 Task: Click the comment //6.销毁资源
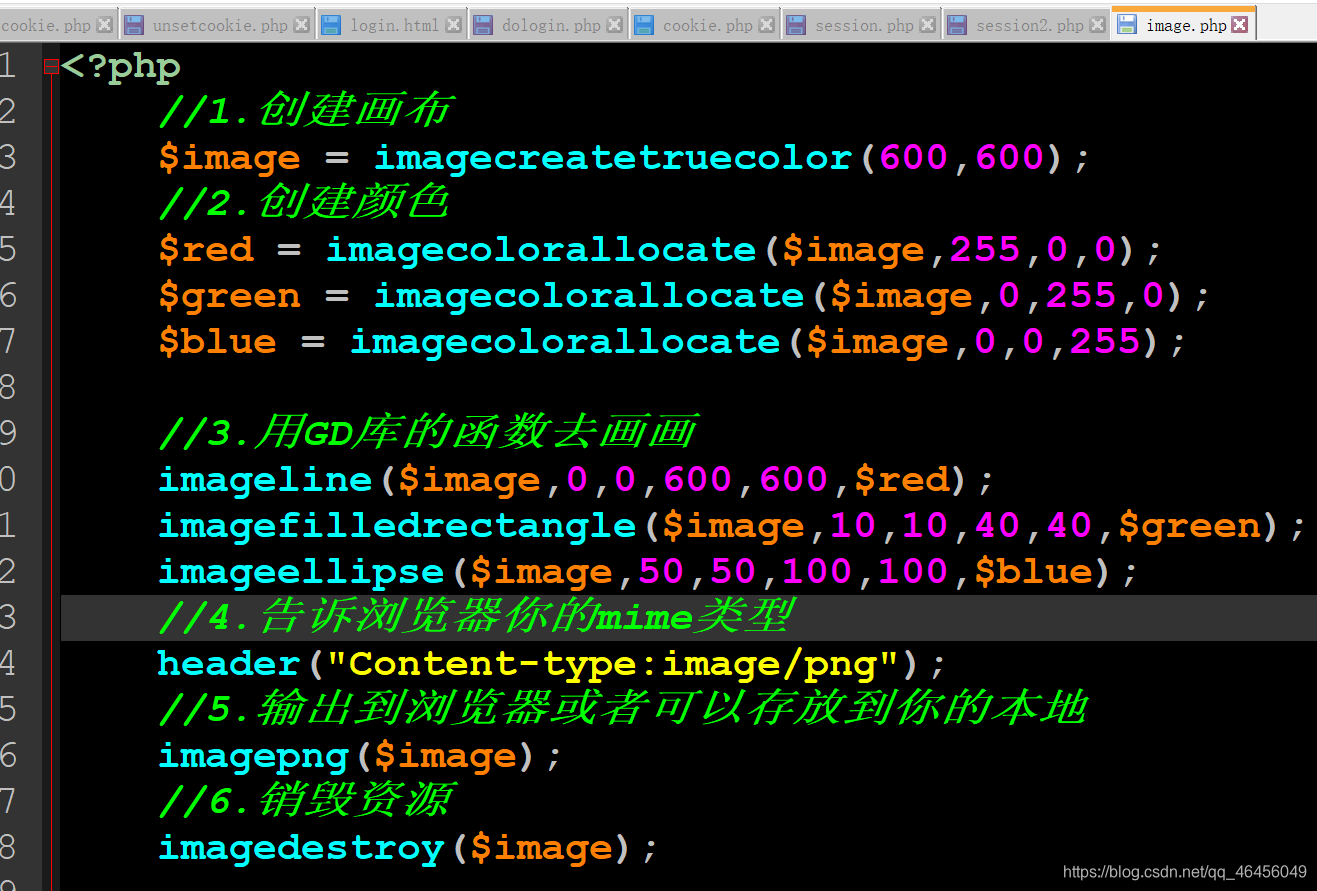pos(305,801)
